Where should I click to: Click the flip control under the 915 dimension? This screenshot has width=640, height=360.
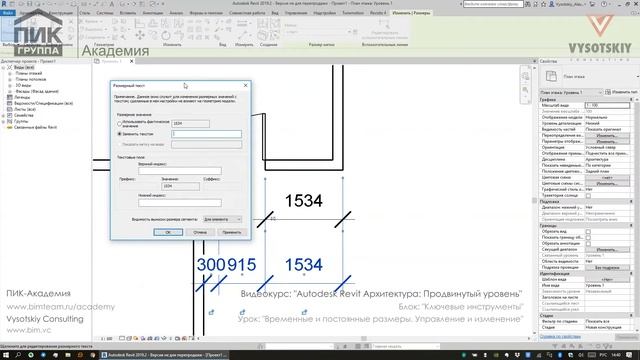[242, 312]
